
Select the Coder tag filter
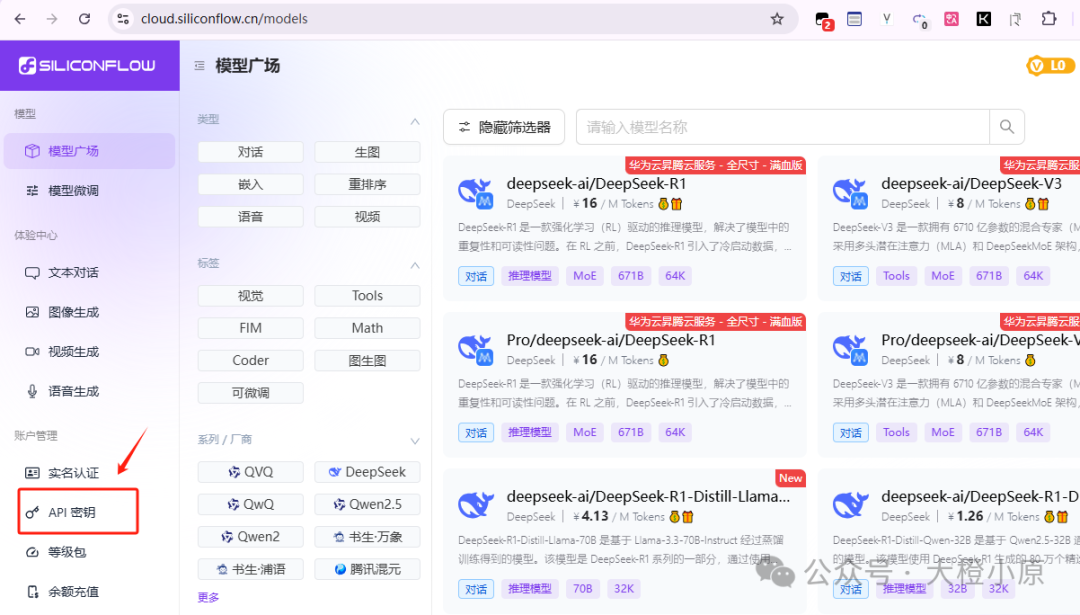point(251,361)
